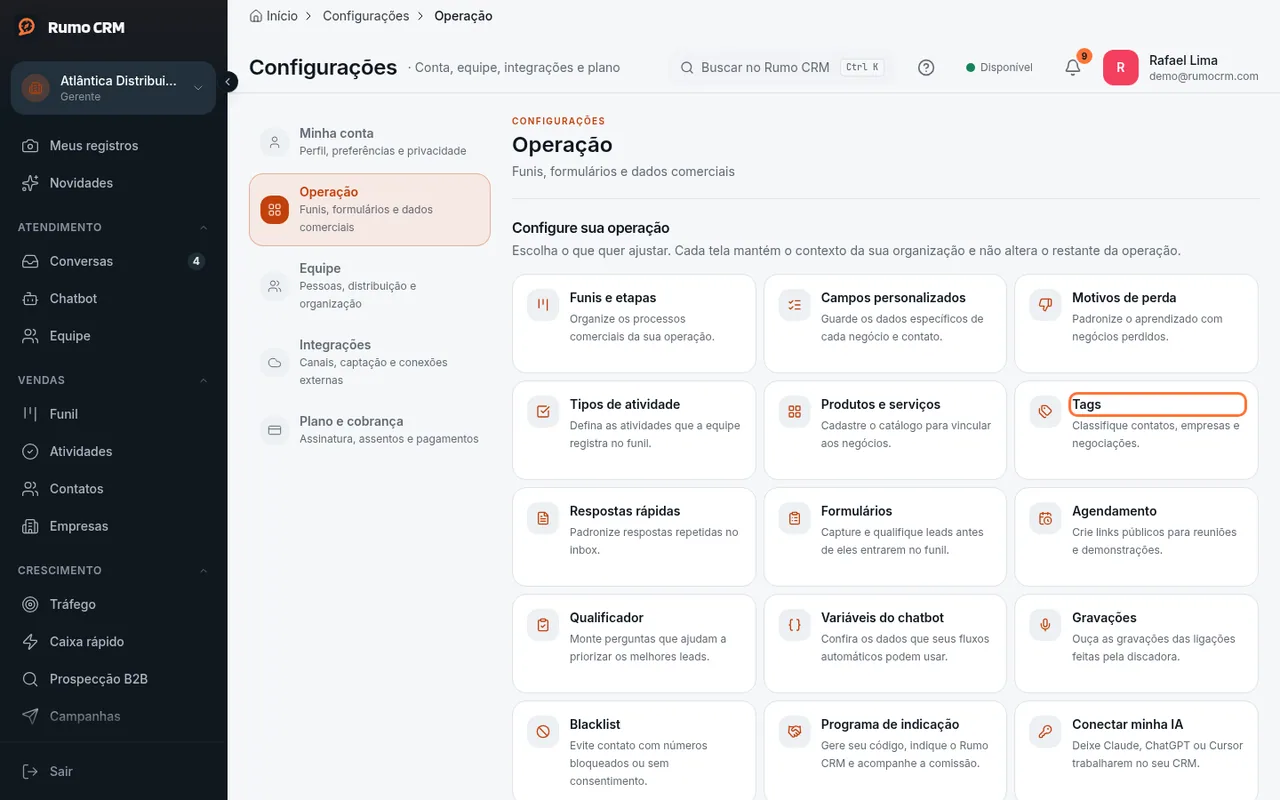Open the notifications bell icon

tap(1072, 68)
